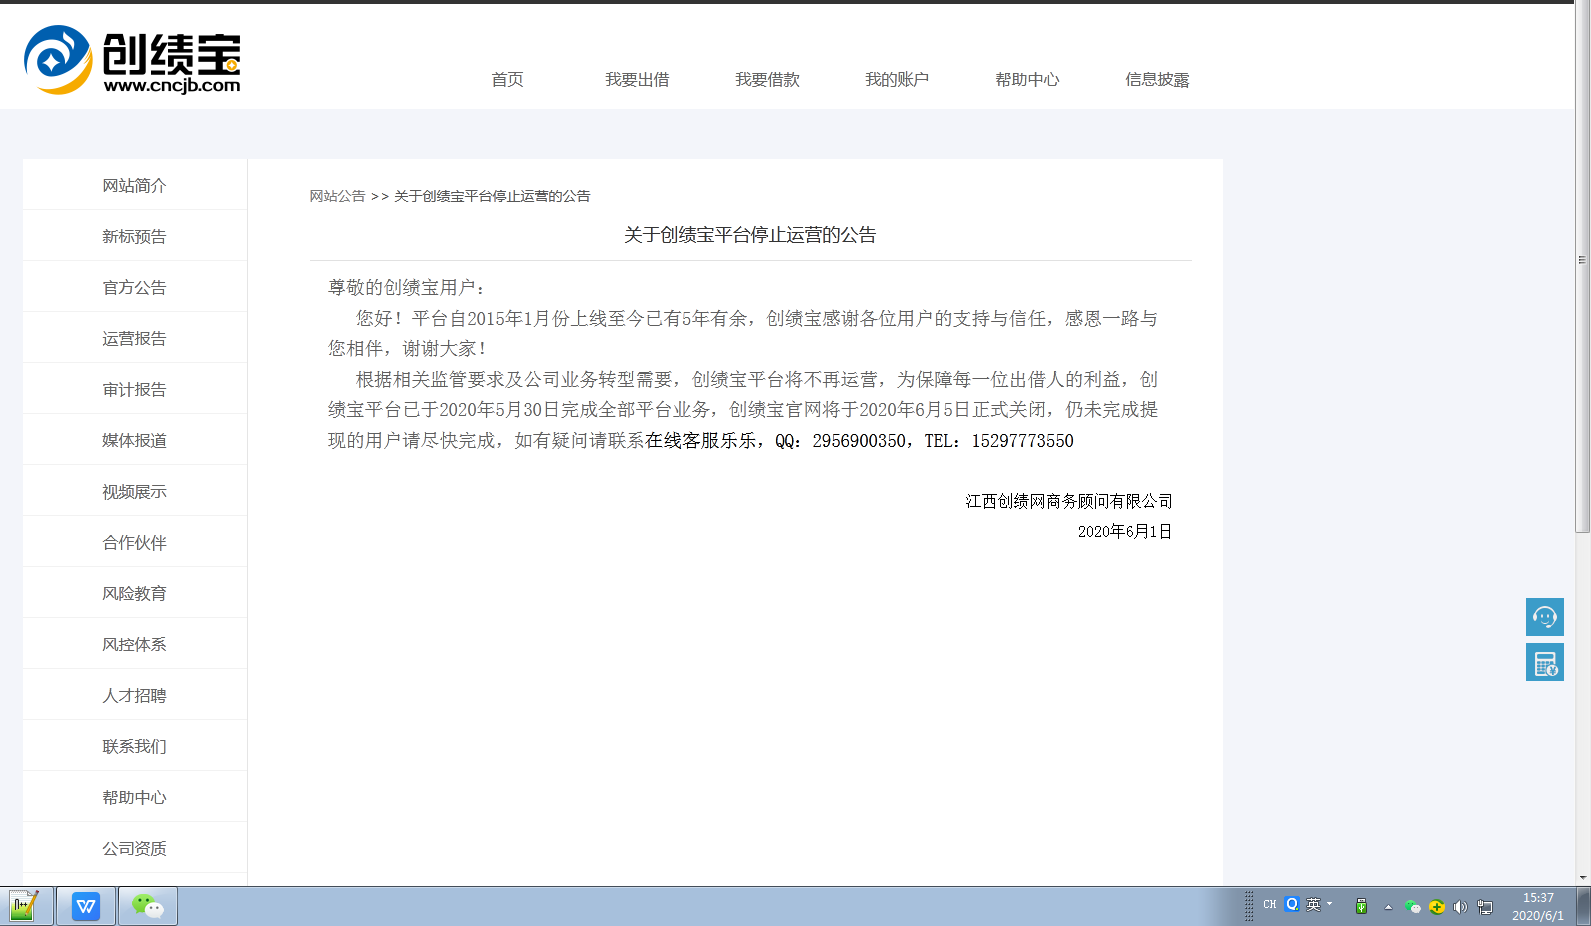The height and width of the screenshot is (926, 1591).
Task: Select 官方公告 in the sidebar
Action: pos(135,287)
